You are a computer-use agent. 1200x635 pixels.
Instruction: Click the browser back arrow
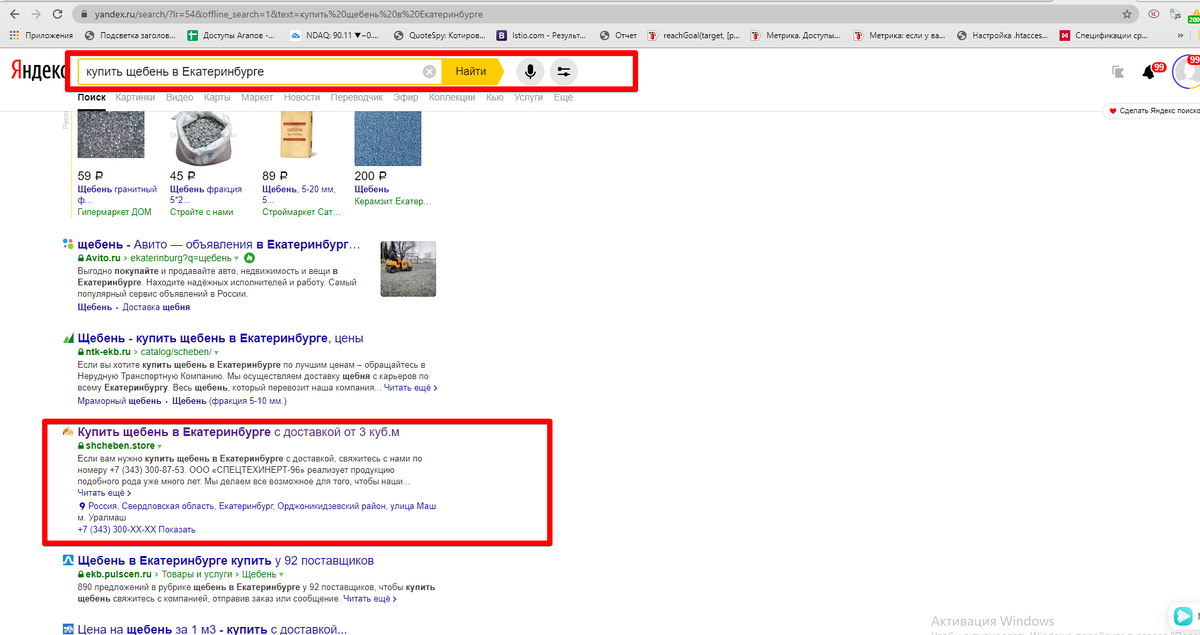(x=14, y=15)
